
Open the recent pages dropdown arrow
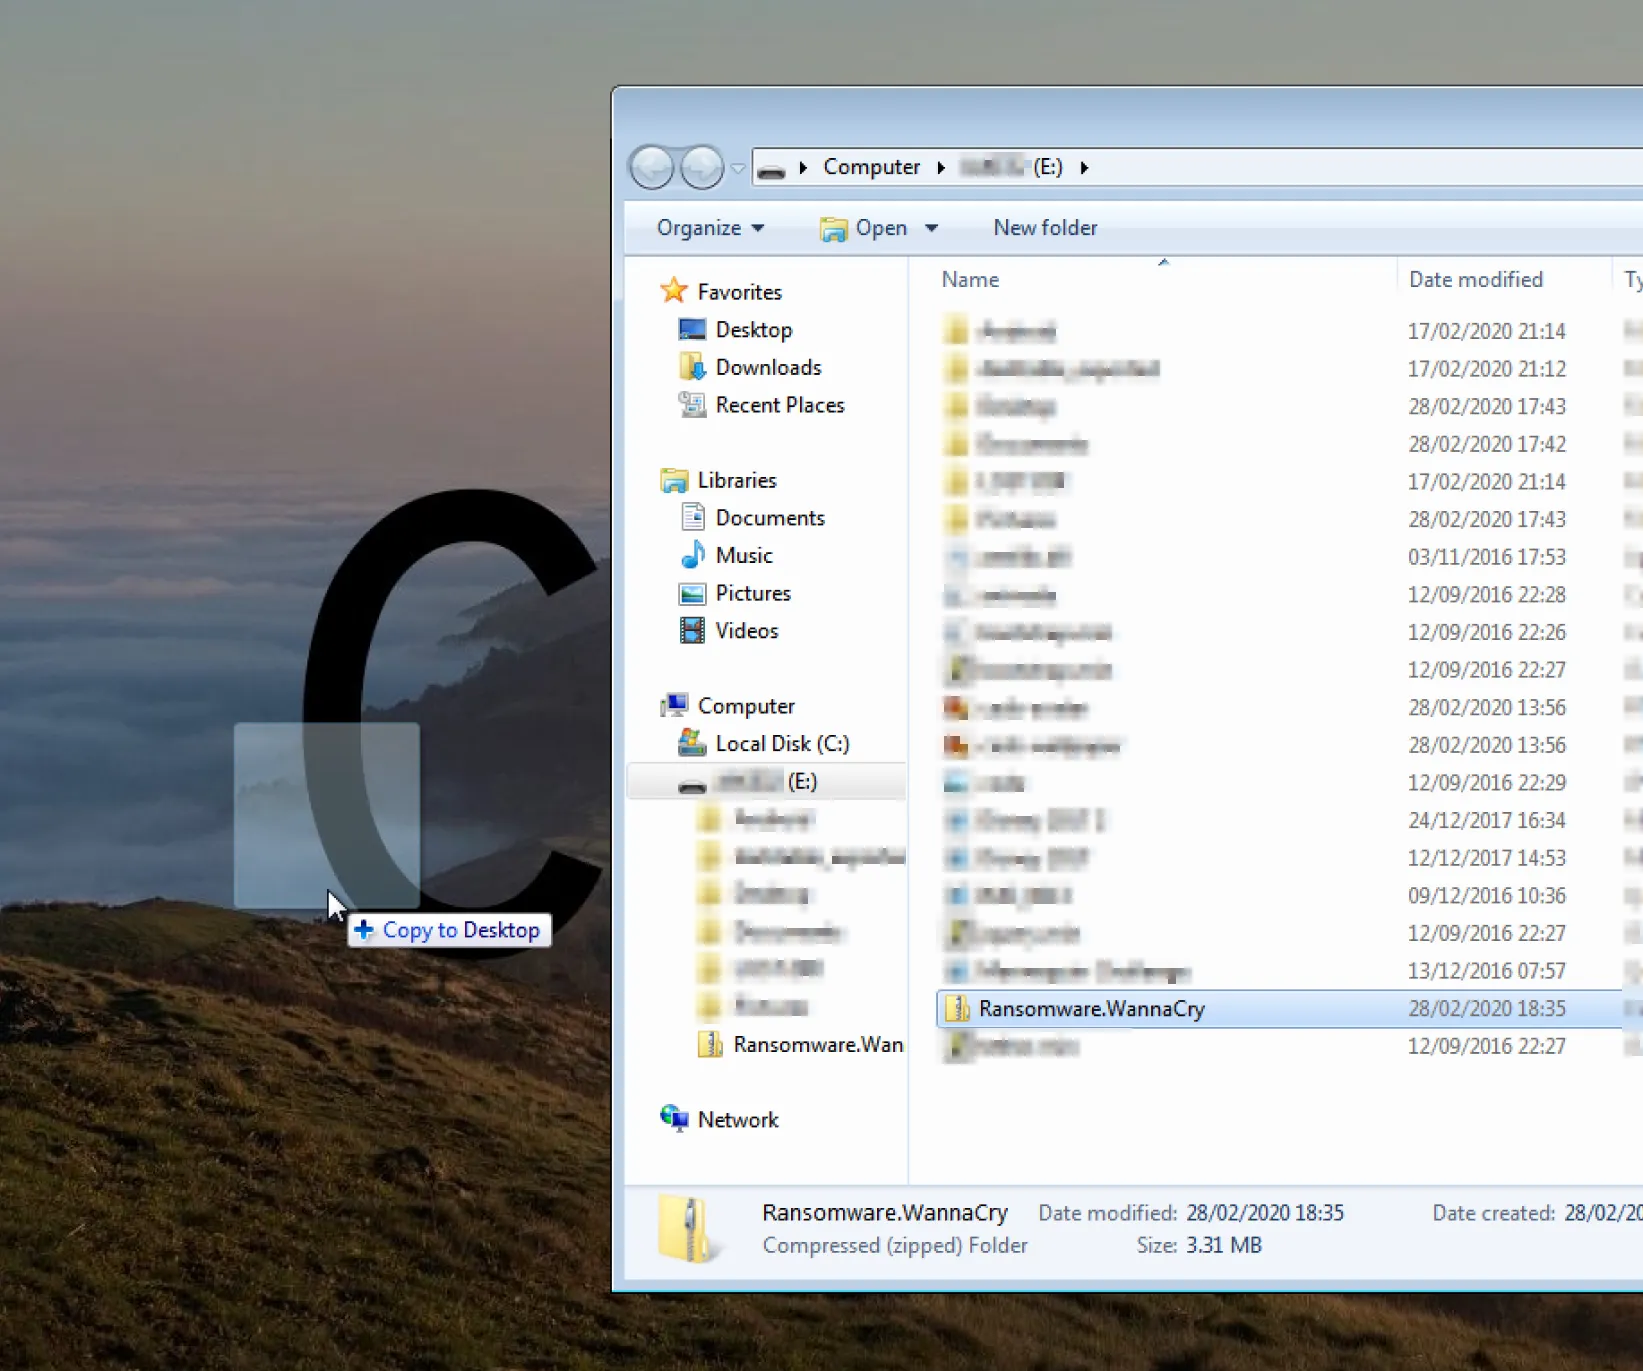click(x=738, y=168)
